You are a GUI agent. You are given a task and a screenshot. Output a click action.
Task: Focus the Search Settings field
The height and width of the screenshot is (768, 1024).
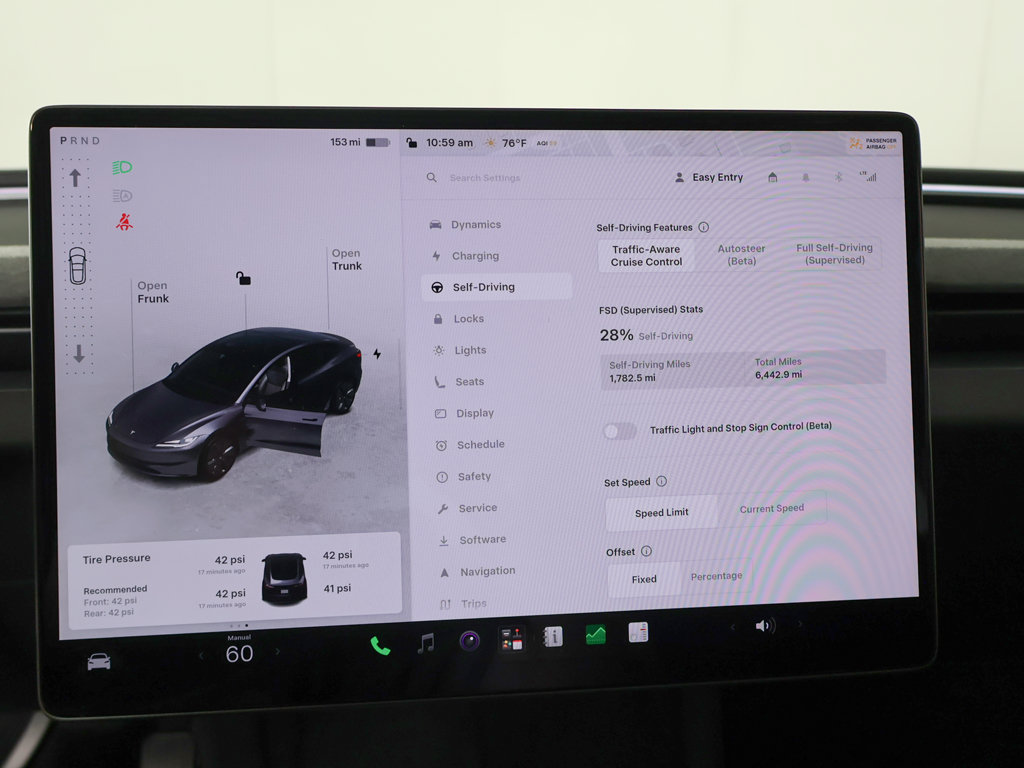click(x=485, y=178)
